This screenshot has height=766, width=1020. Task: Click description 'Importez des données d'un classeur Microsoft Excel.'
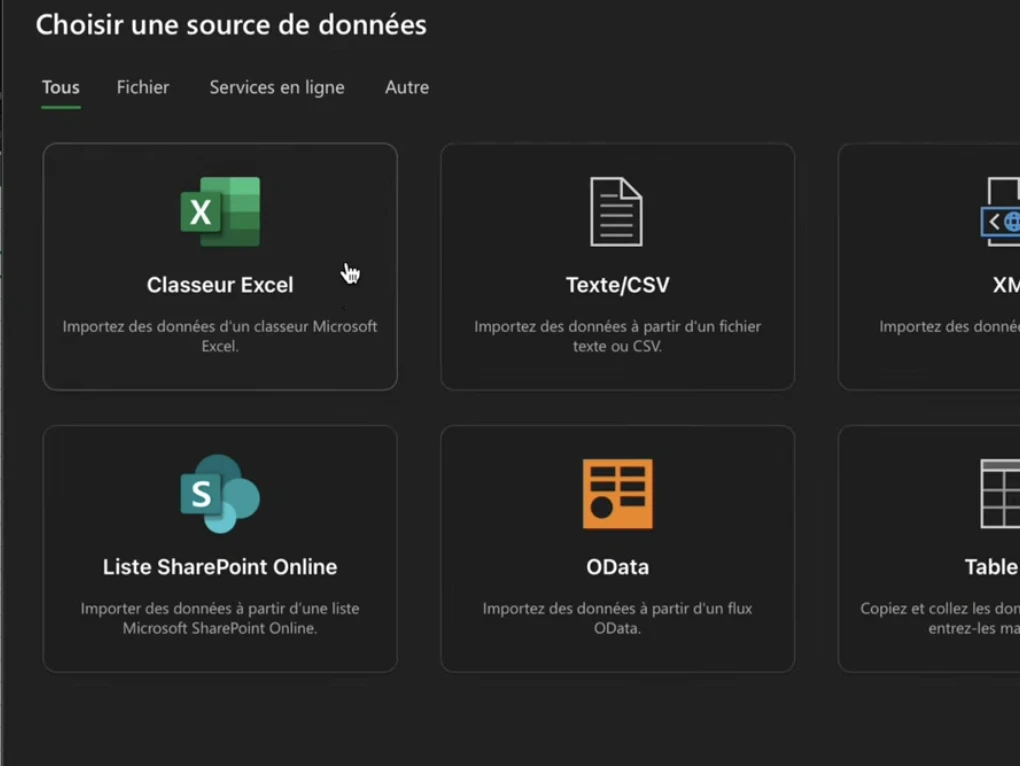pos(220,336)
